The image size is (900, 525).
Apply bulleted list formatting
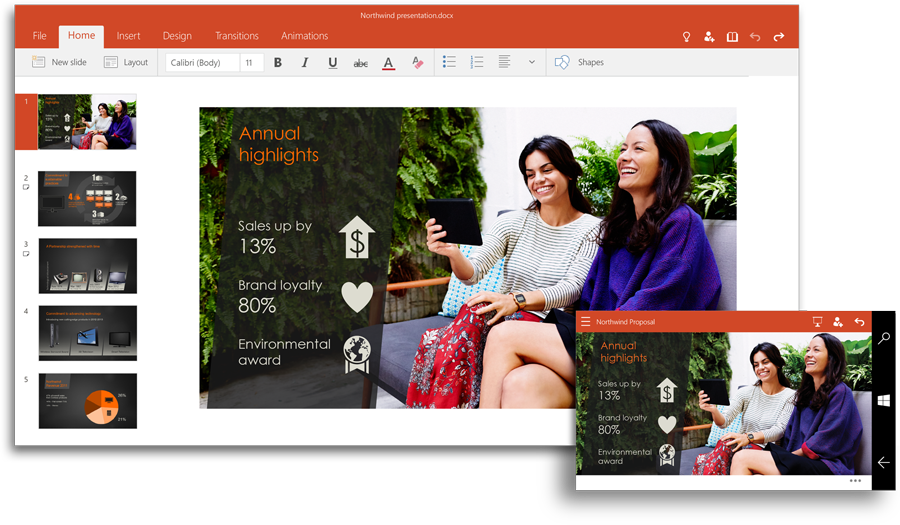pos(449,62)
